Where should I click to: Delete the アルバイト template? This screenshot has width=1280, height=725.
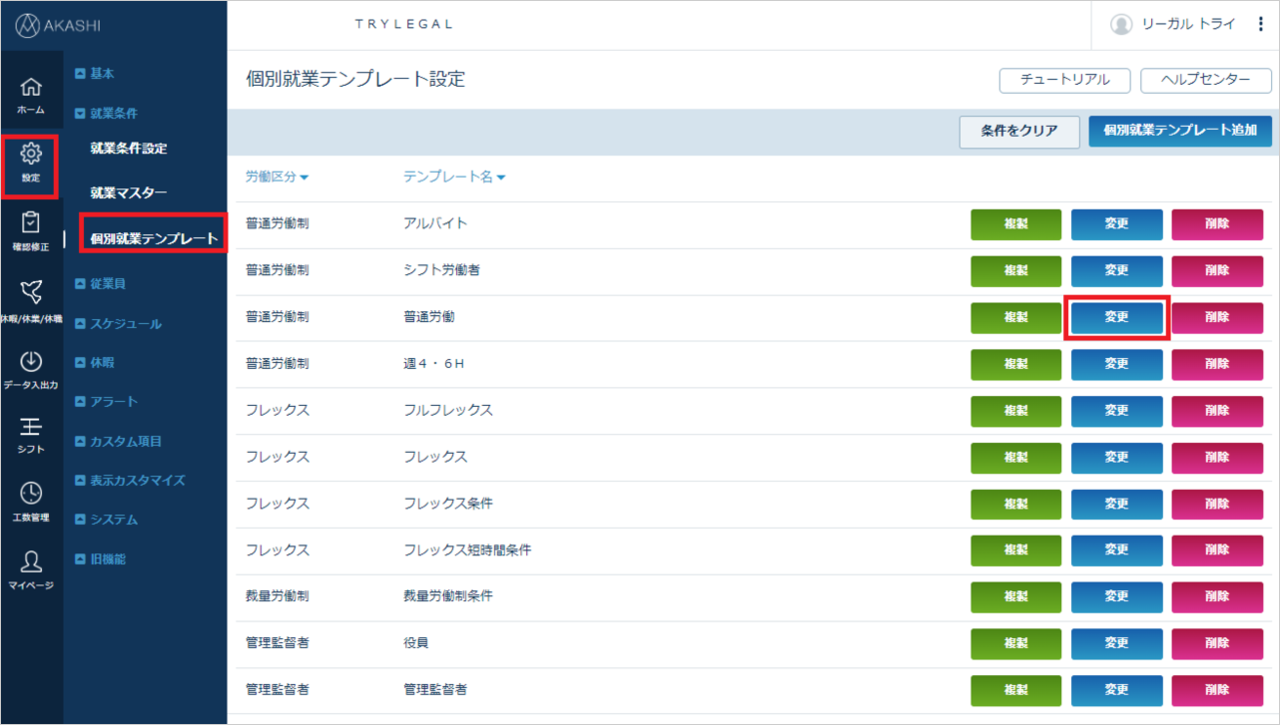[x=1217, y=225]
